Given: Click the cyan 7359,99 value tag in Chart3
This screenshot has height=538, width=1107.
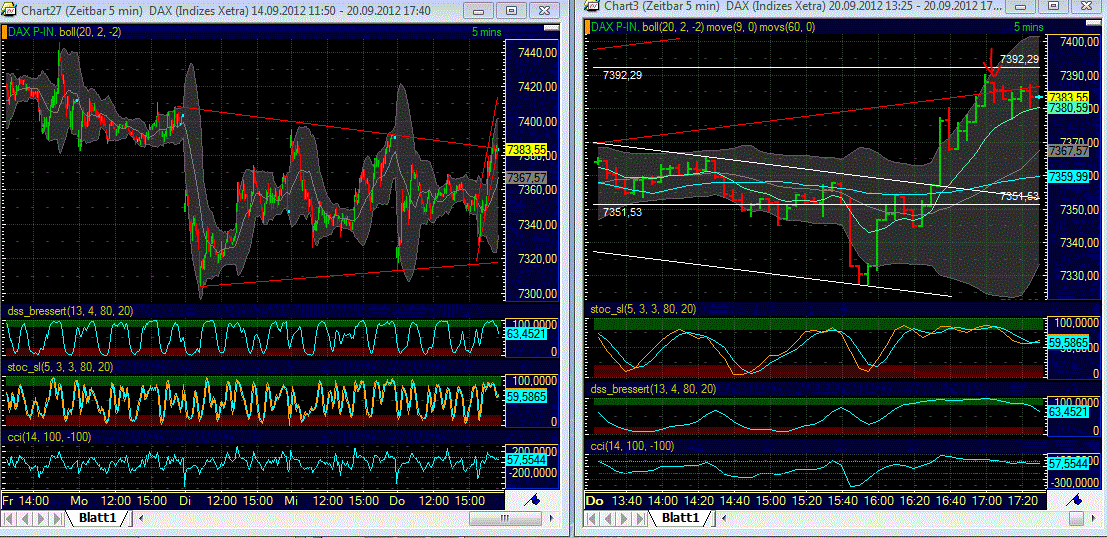Looking at the screenshot, I should point(1068,178).
